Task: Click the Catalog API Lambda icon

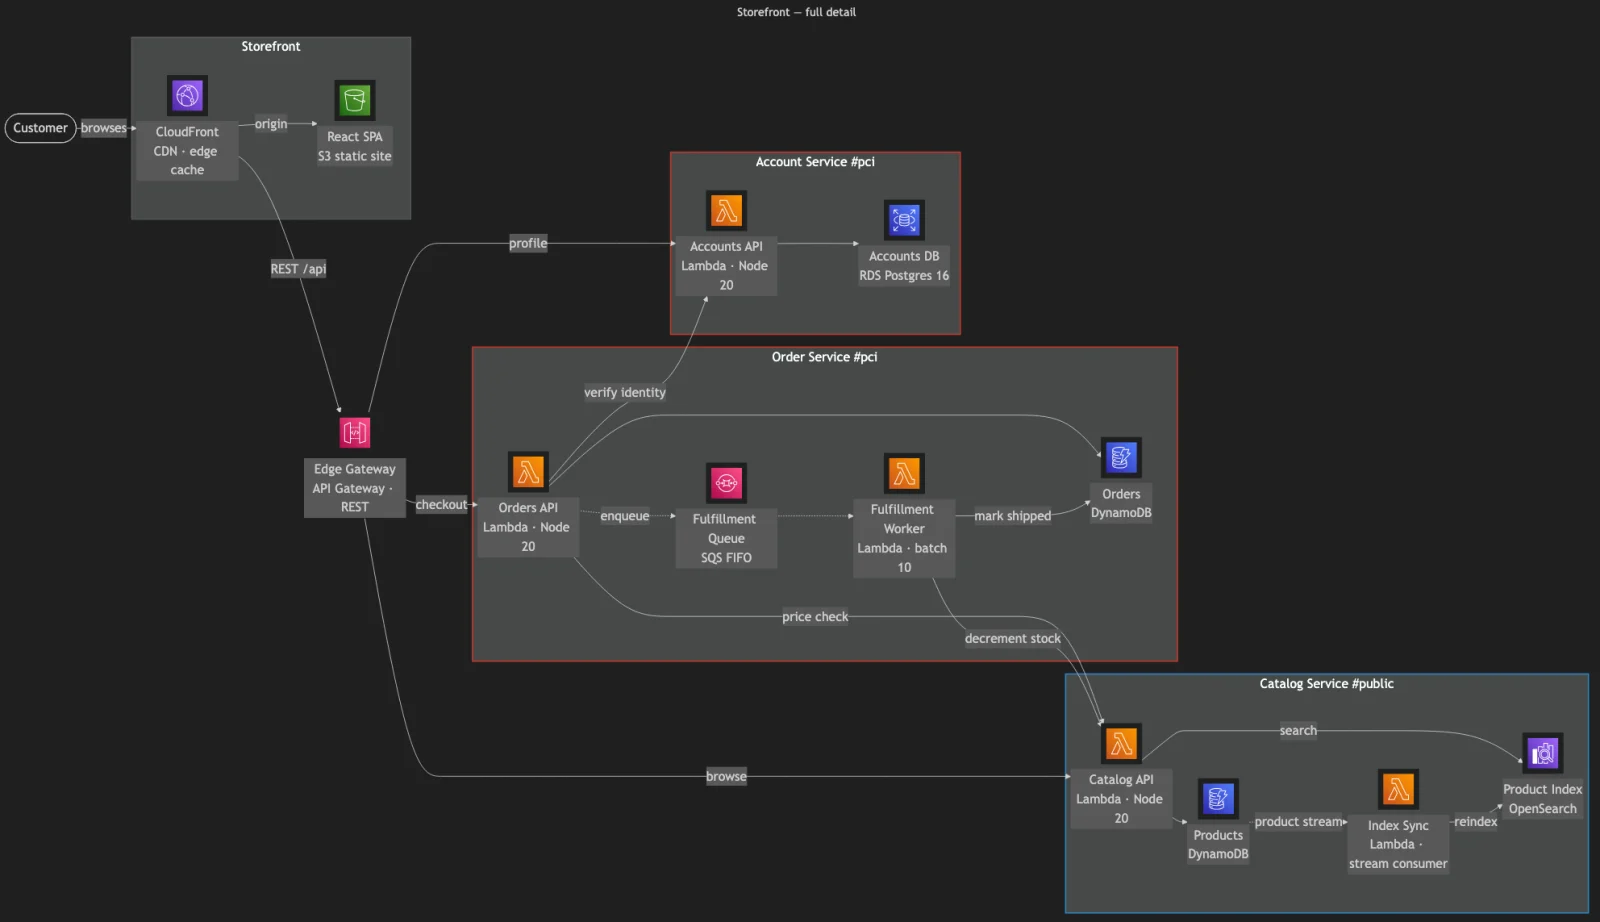Action: coord(1121,744)
